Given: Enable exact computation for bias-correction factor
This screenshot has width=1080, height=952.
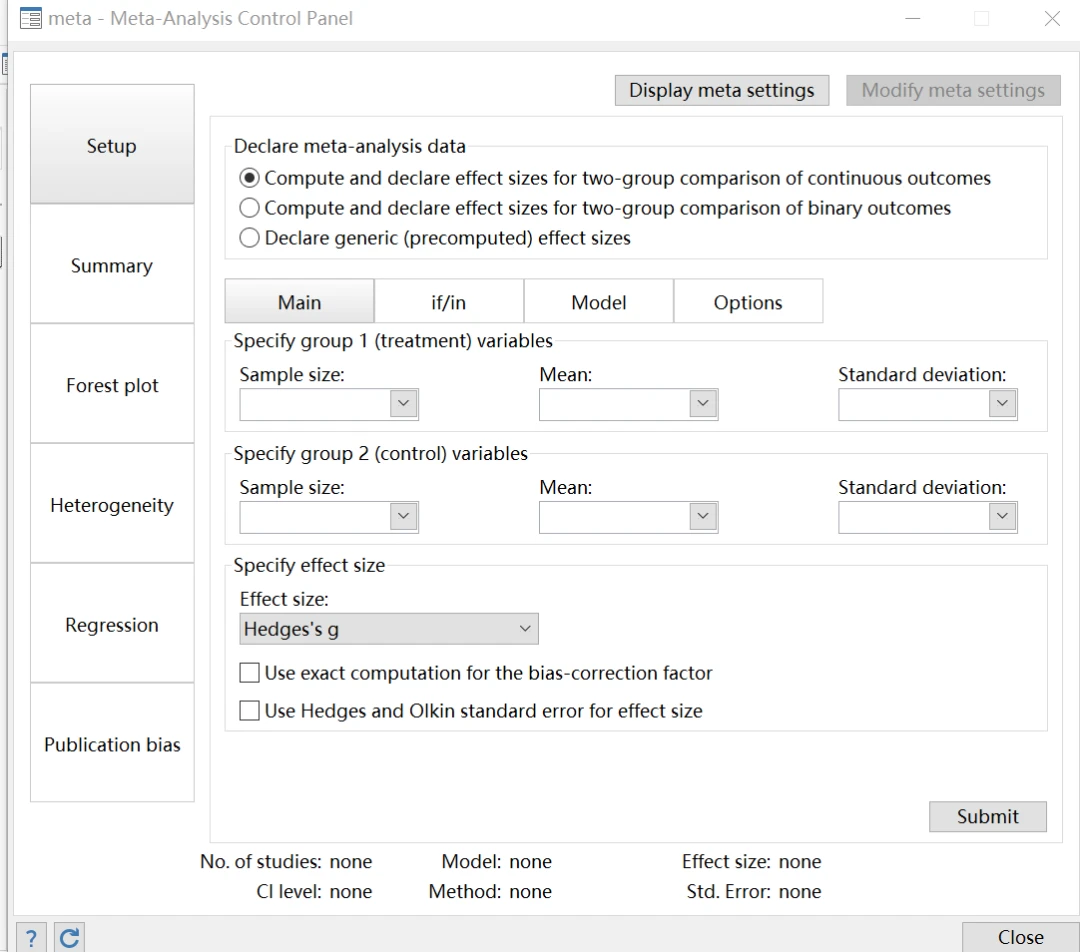Looking at the screenshot, I should click(250, 673).
